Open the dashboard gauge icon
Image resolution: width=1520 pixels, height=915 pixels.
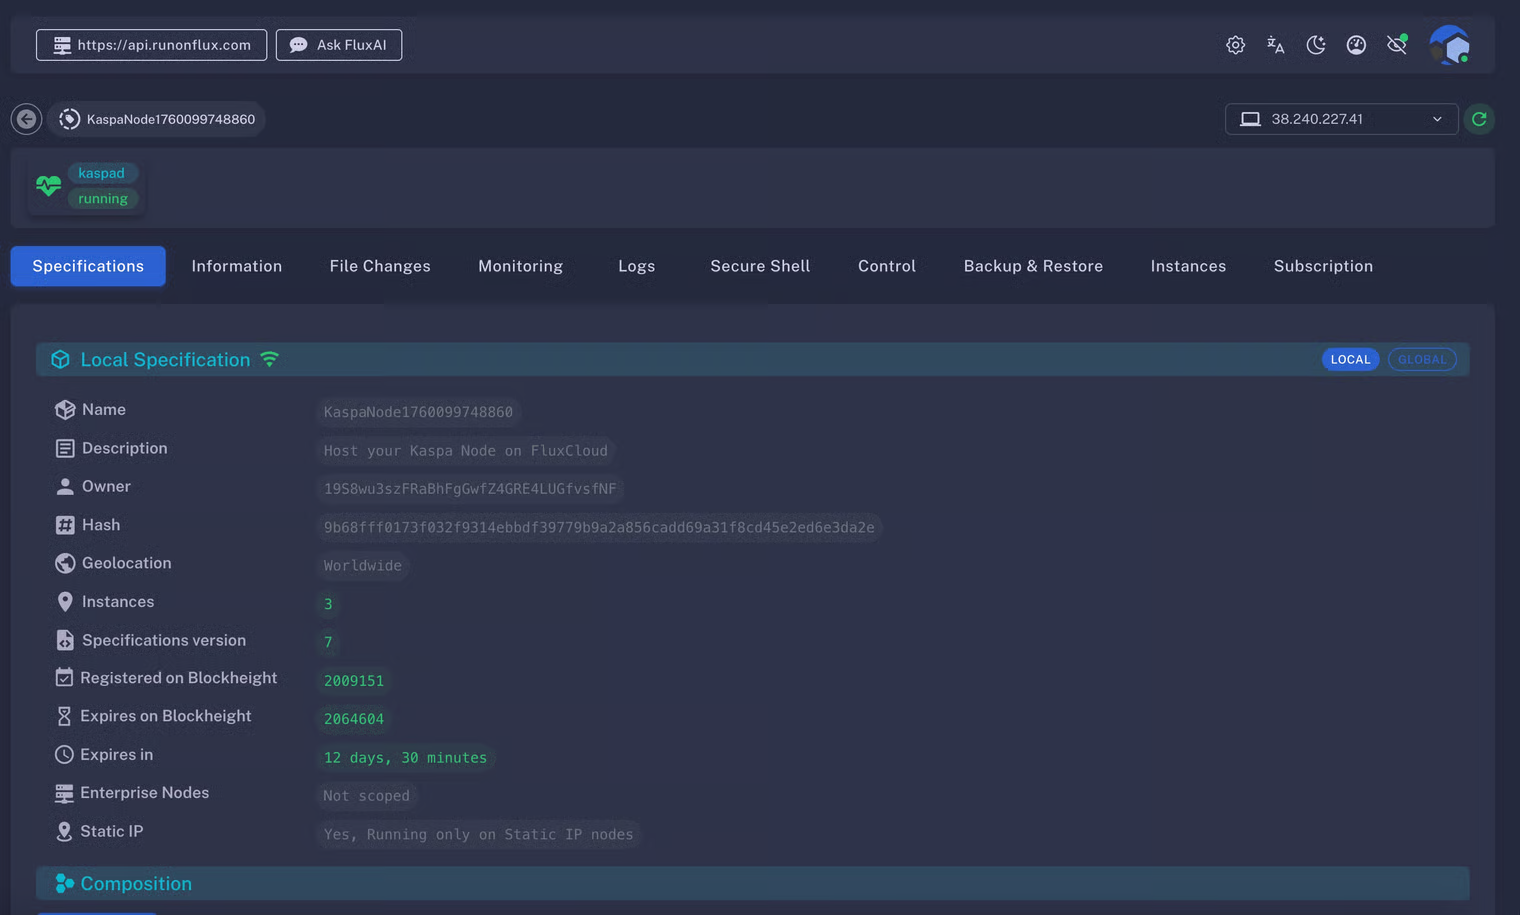point(1356,45)
